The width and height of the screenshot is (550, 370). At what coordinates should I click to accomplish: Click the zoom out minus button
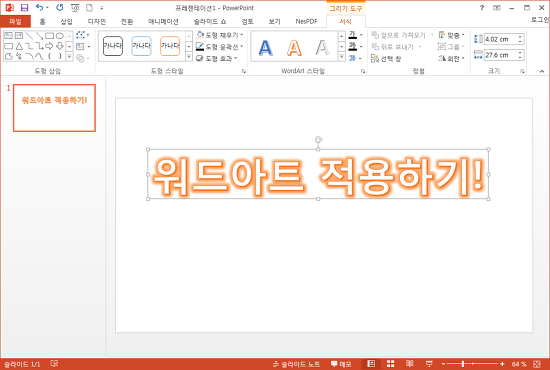(443, 364)
